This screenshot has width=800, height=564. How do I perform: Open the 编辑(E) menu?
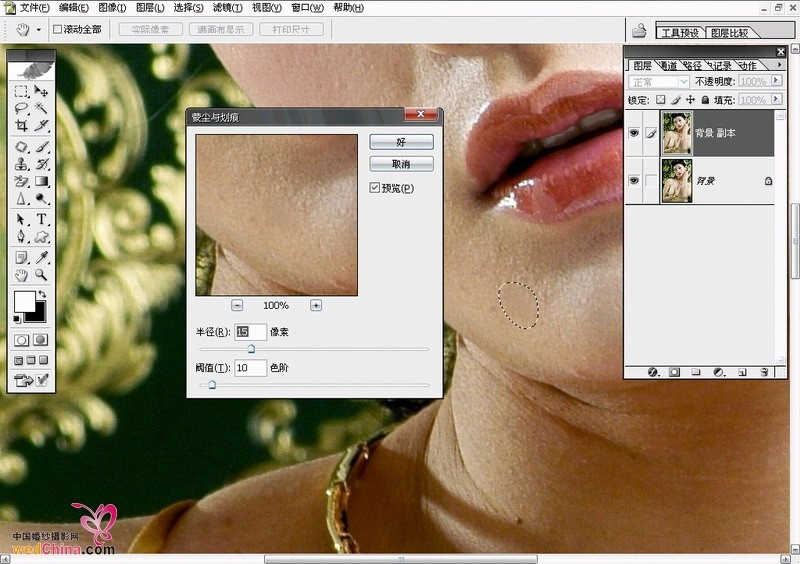tap(73, 8)
